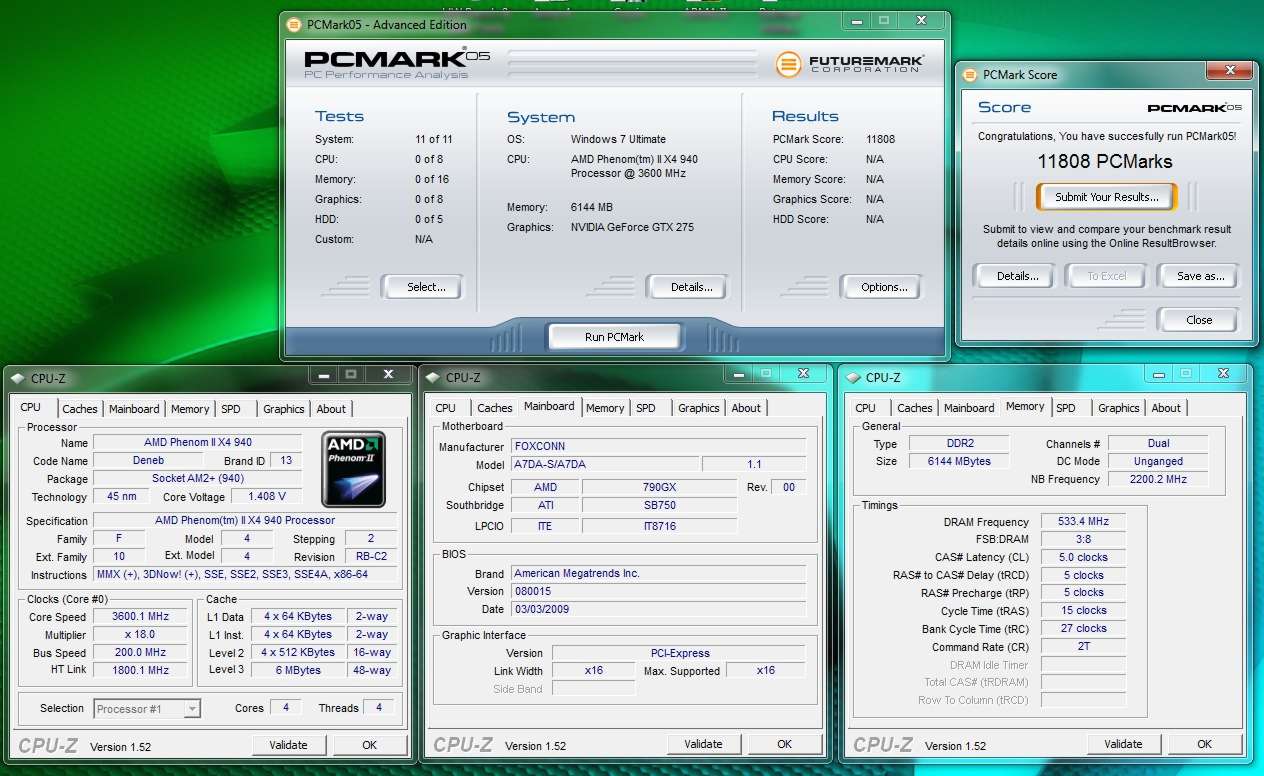
Task: Select Graphics tab in the Memory window
Action: pos(1118,408)
